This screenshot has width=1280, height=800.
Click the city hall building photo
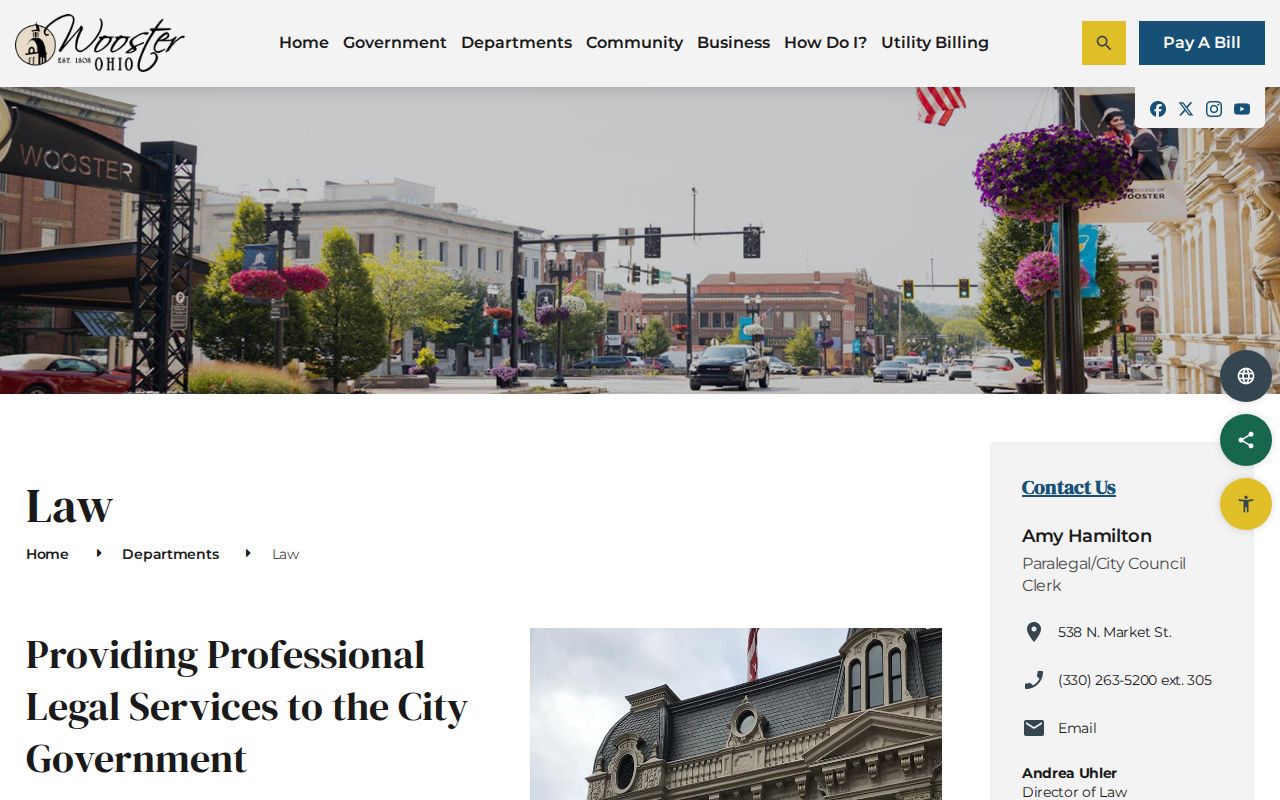tap(736, 714)
